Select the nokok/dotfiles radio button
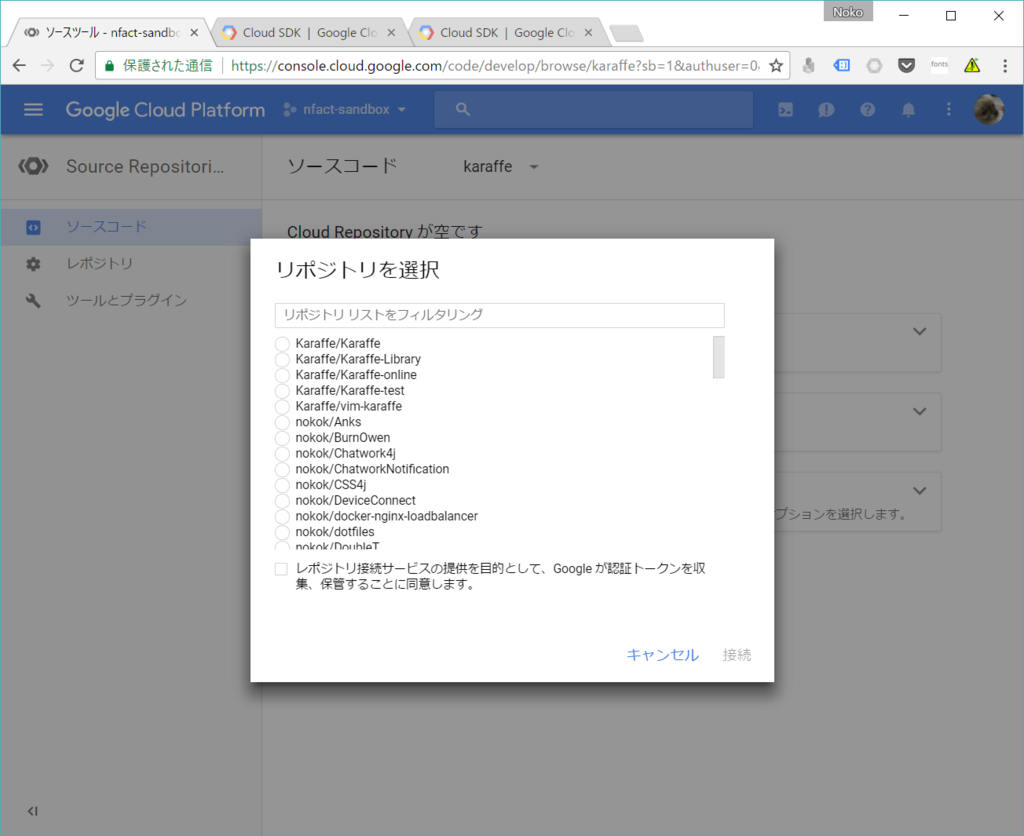1024x836 pixels. pyautogui.click(x=282, y=532)
